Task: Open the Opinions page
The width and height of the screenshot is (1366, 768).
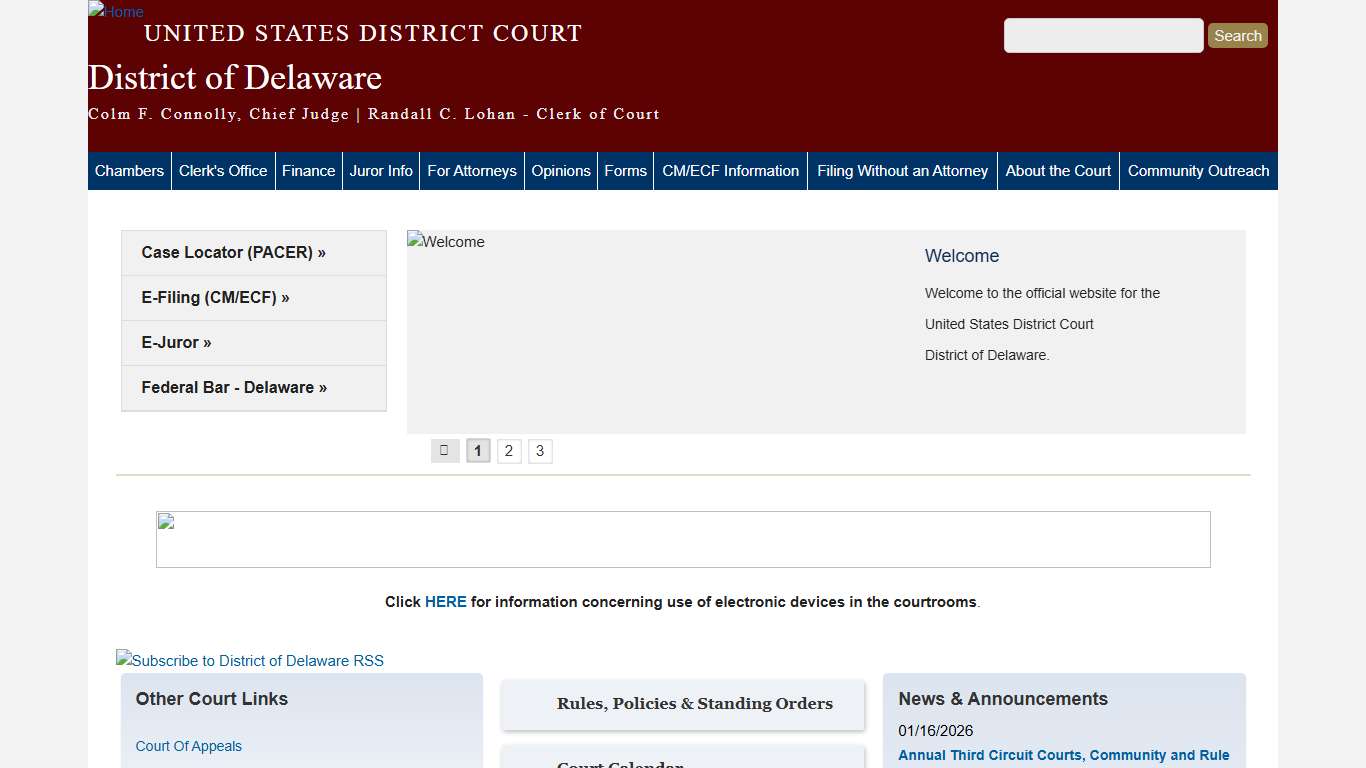Action: (x=561, y=170)
